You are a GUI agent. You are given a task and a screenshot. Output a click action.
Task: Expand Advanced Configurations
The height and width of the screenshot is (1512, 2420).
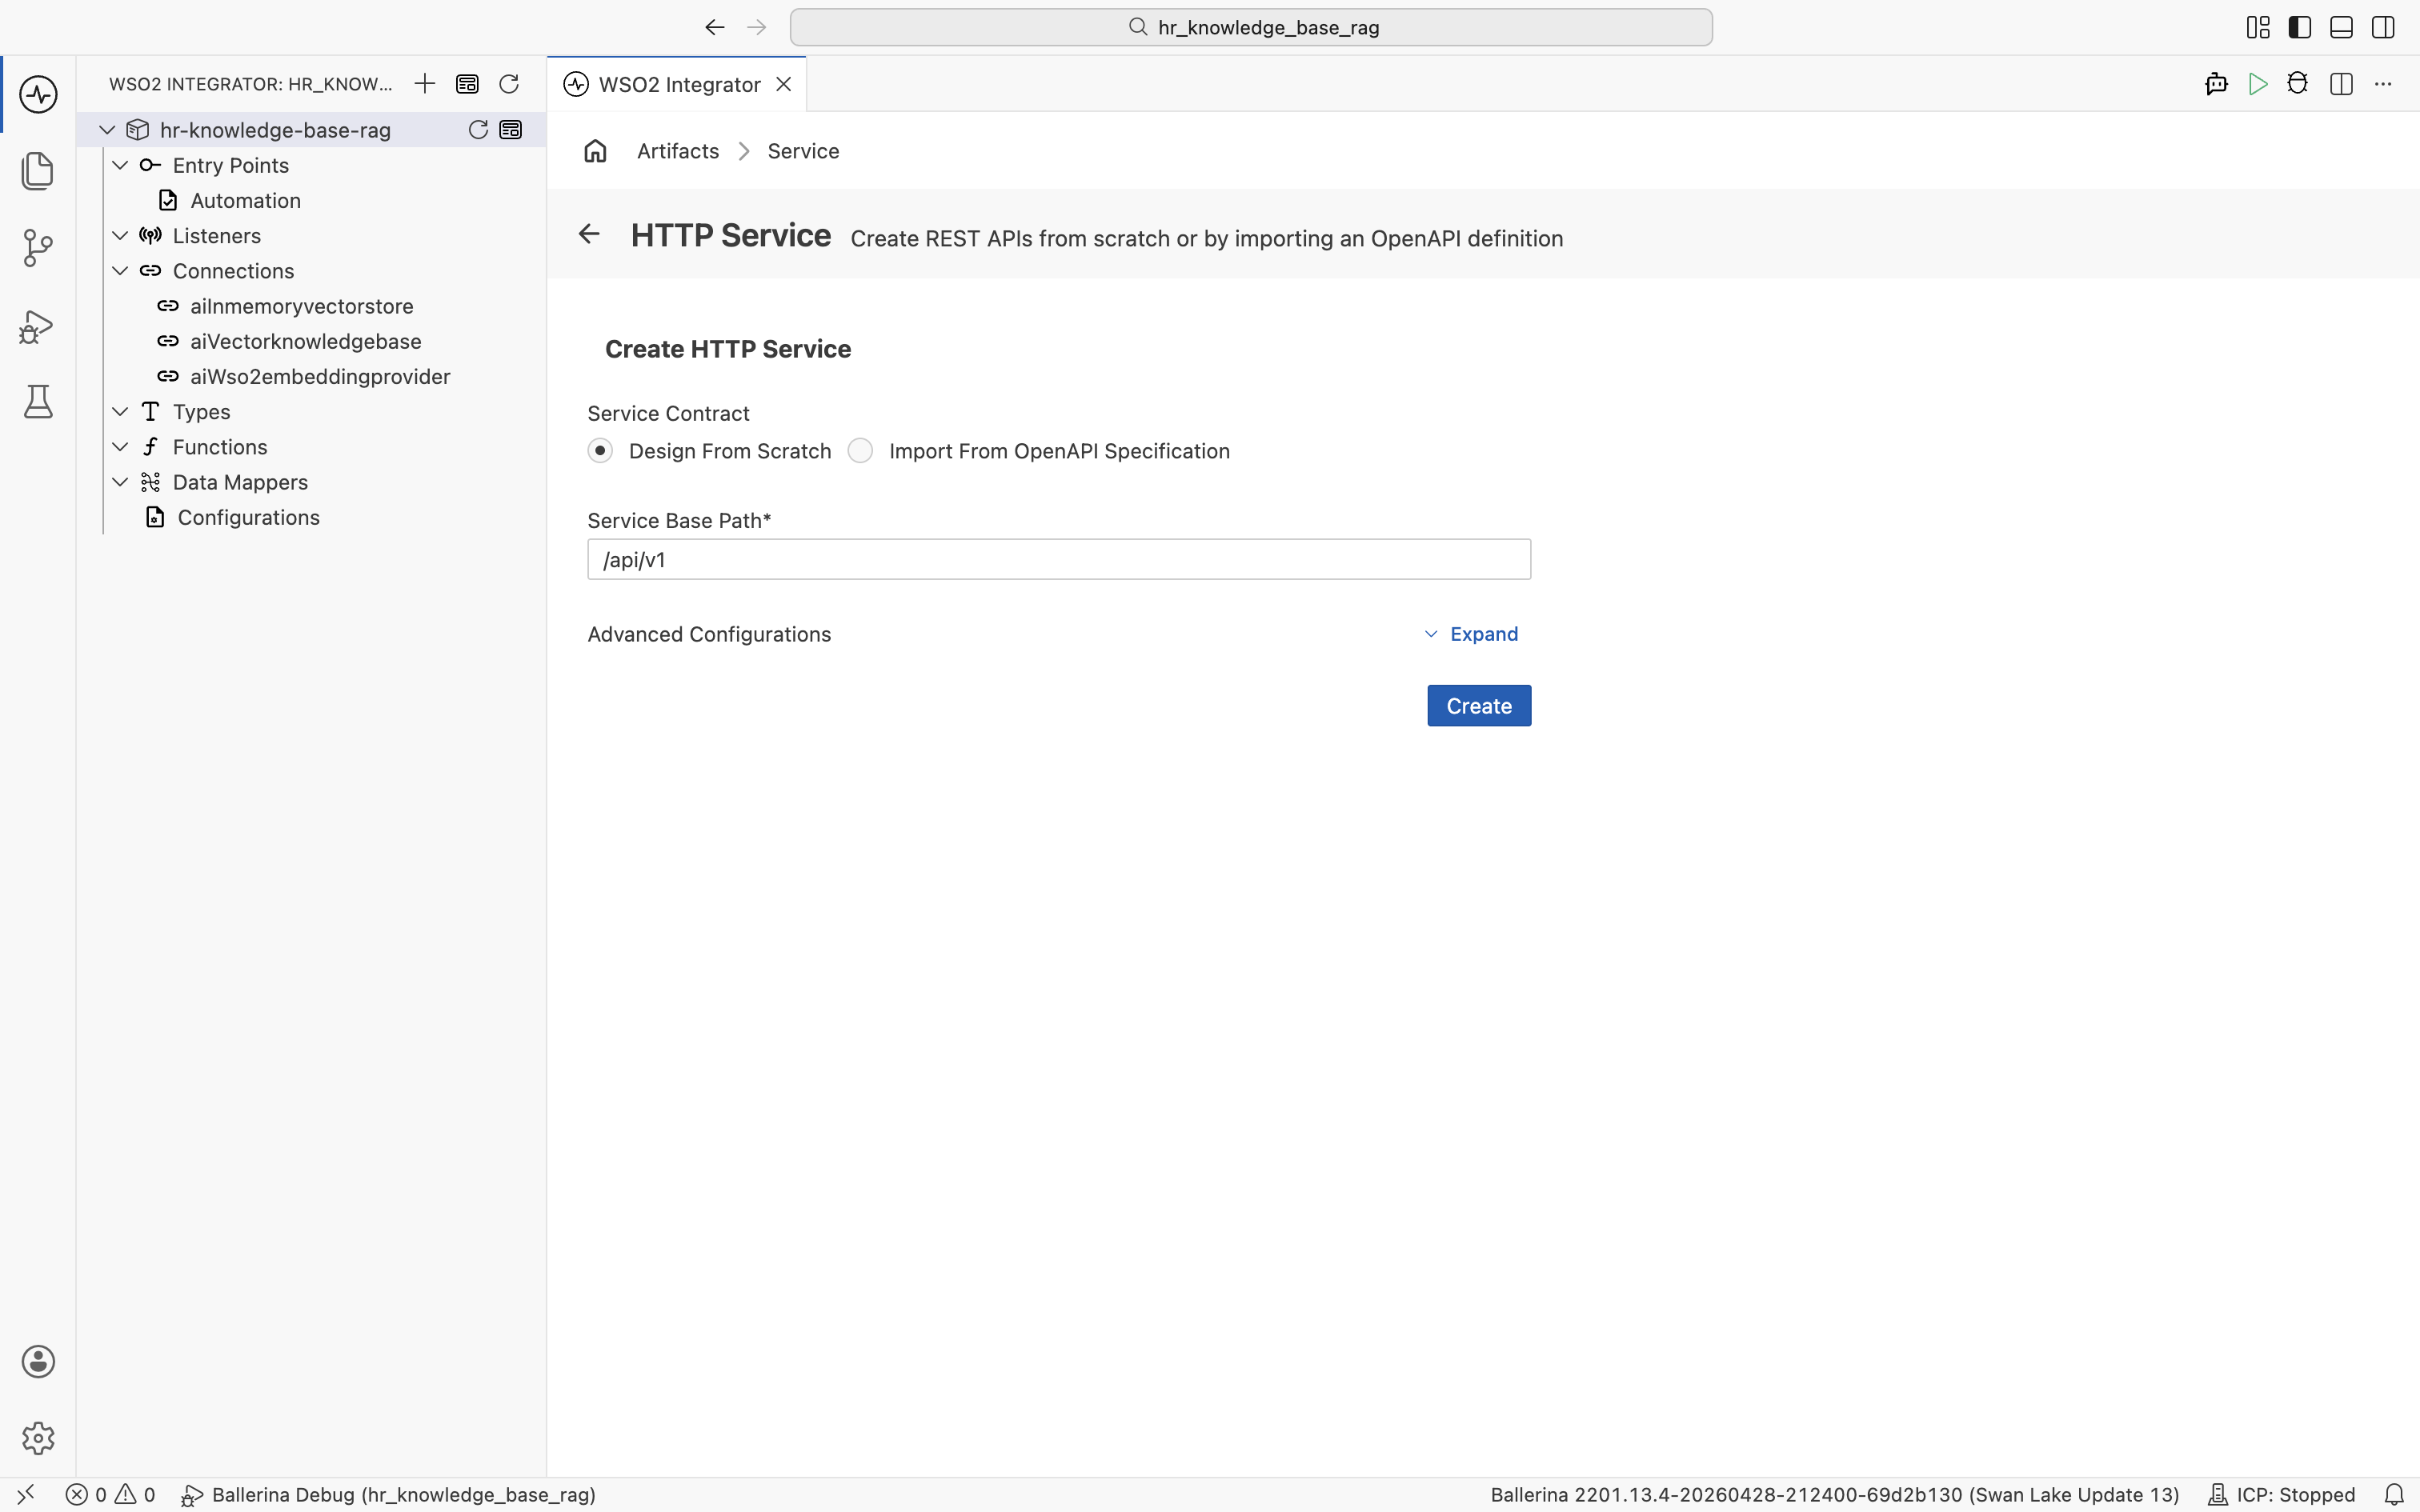[x=1471, y=634]
